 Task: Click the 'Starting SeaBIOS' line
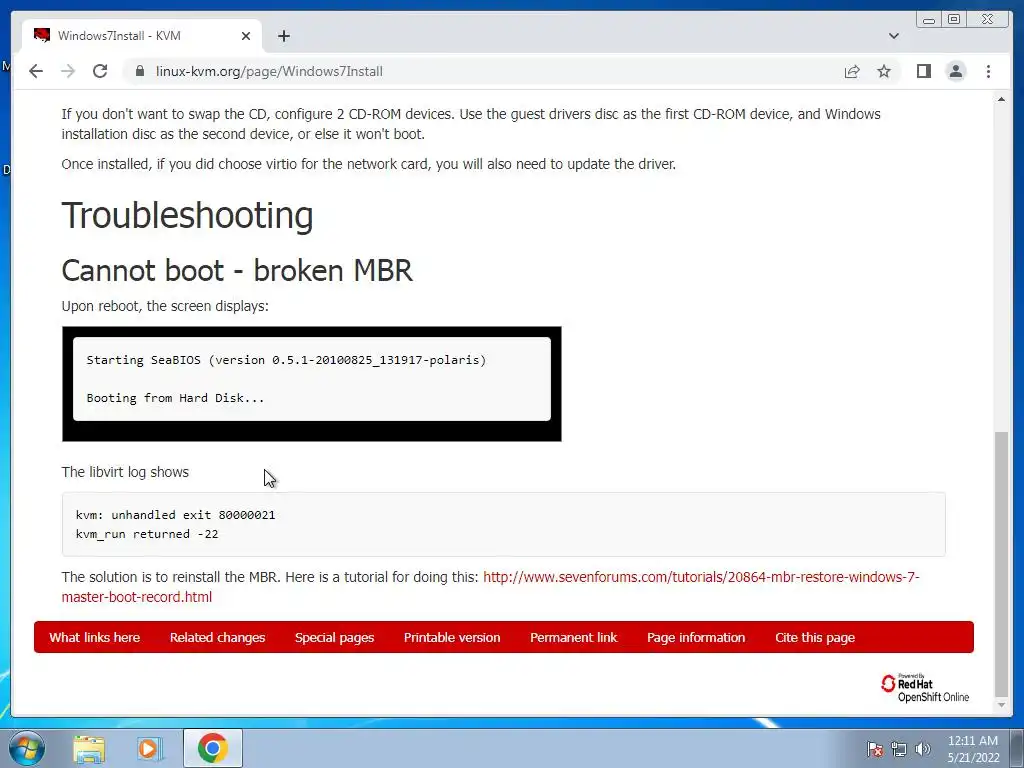click(286, 360)
